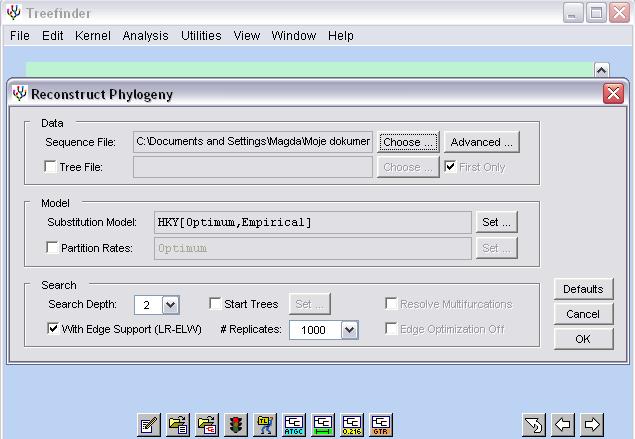Screen dimensions: 635x439
Task: Uncheck the First Only checkbox
Action: [x=450, y=166]
